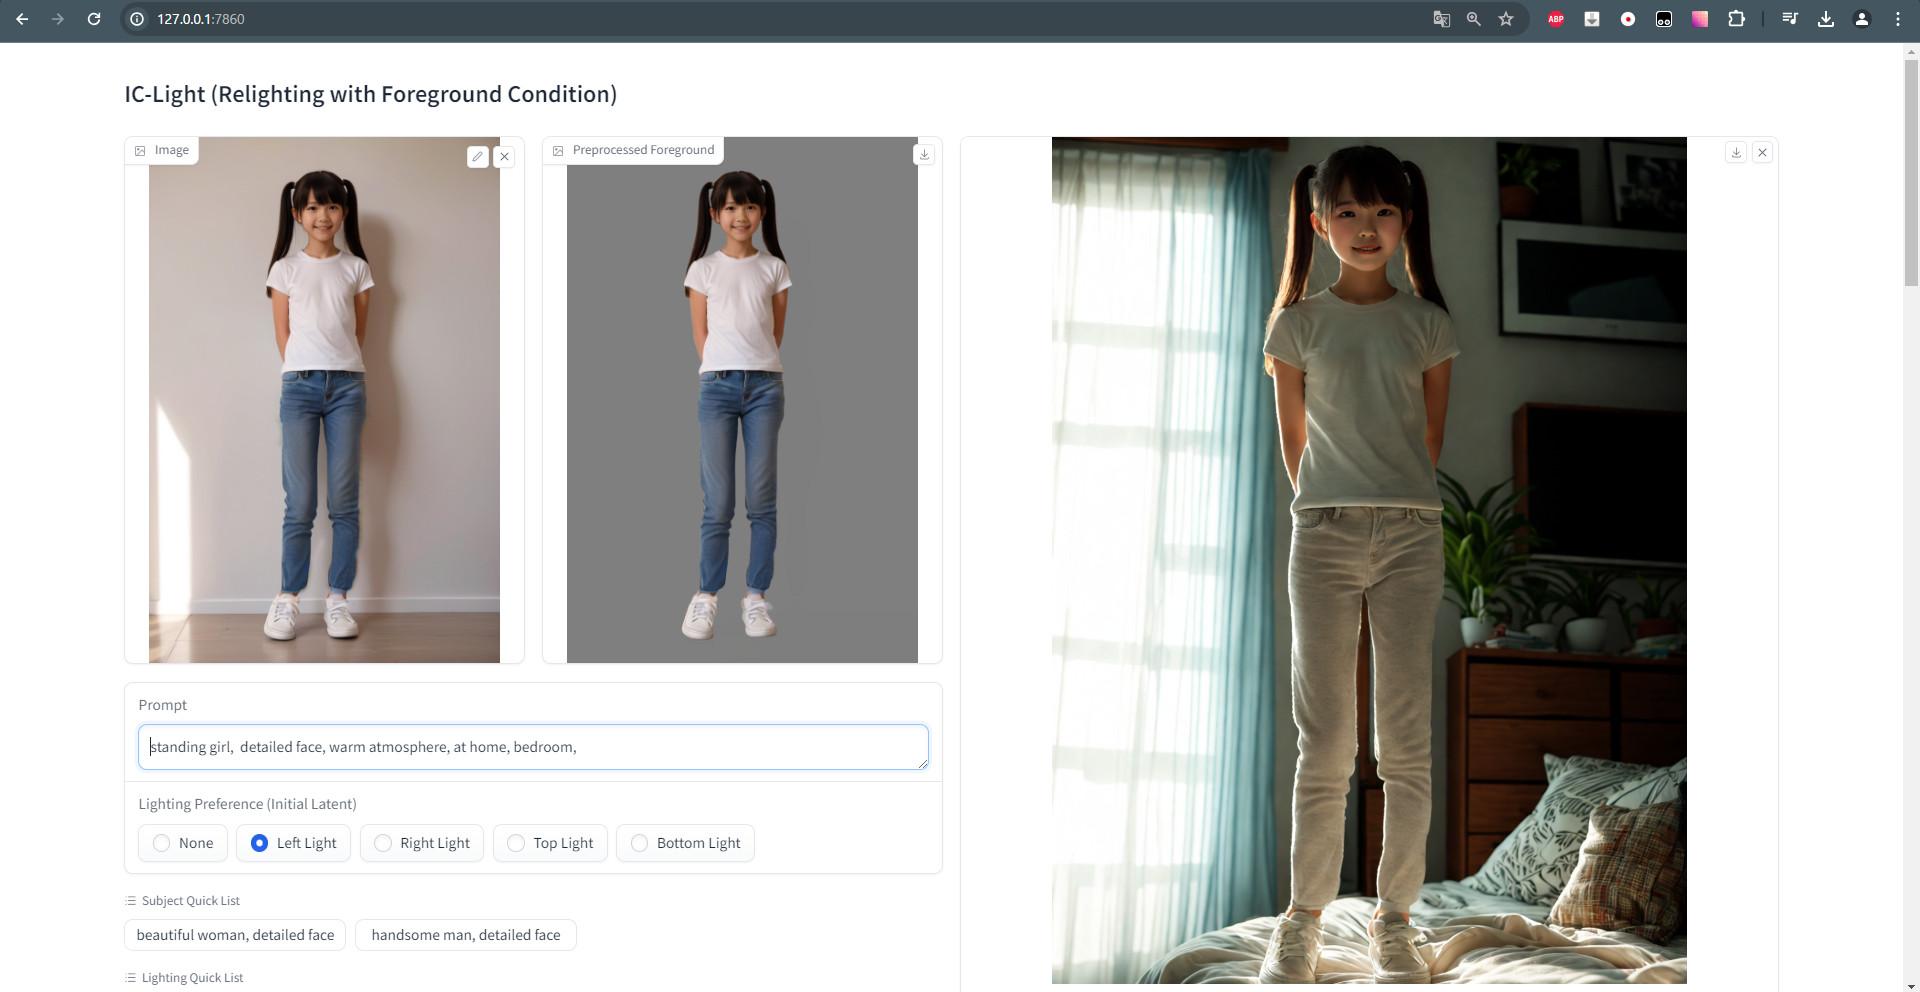Click into the Prompt text field

click(x=533, y=747)
